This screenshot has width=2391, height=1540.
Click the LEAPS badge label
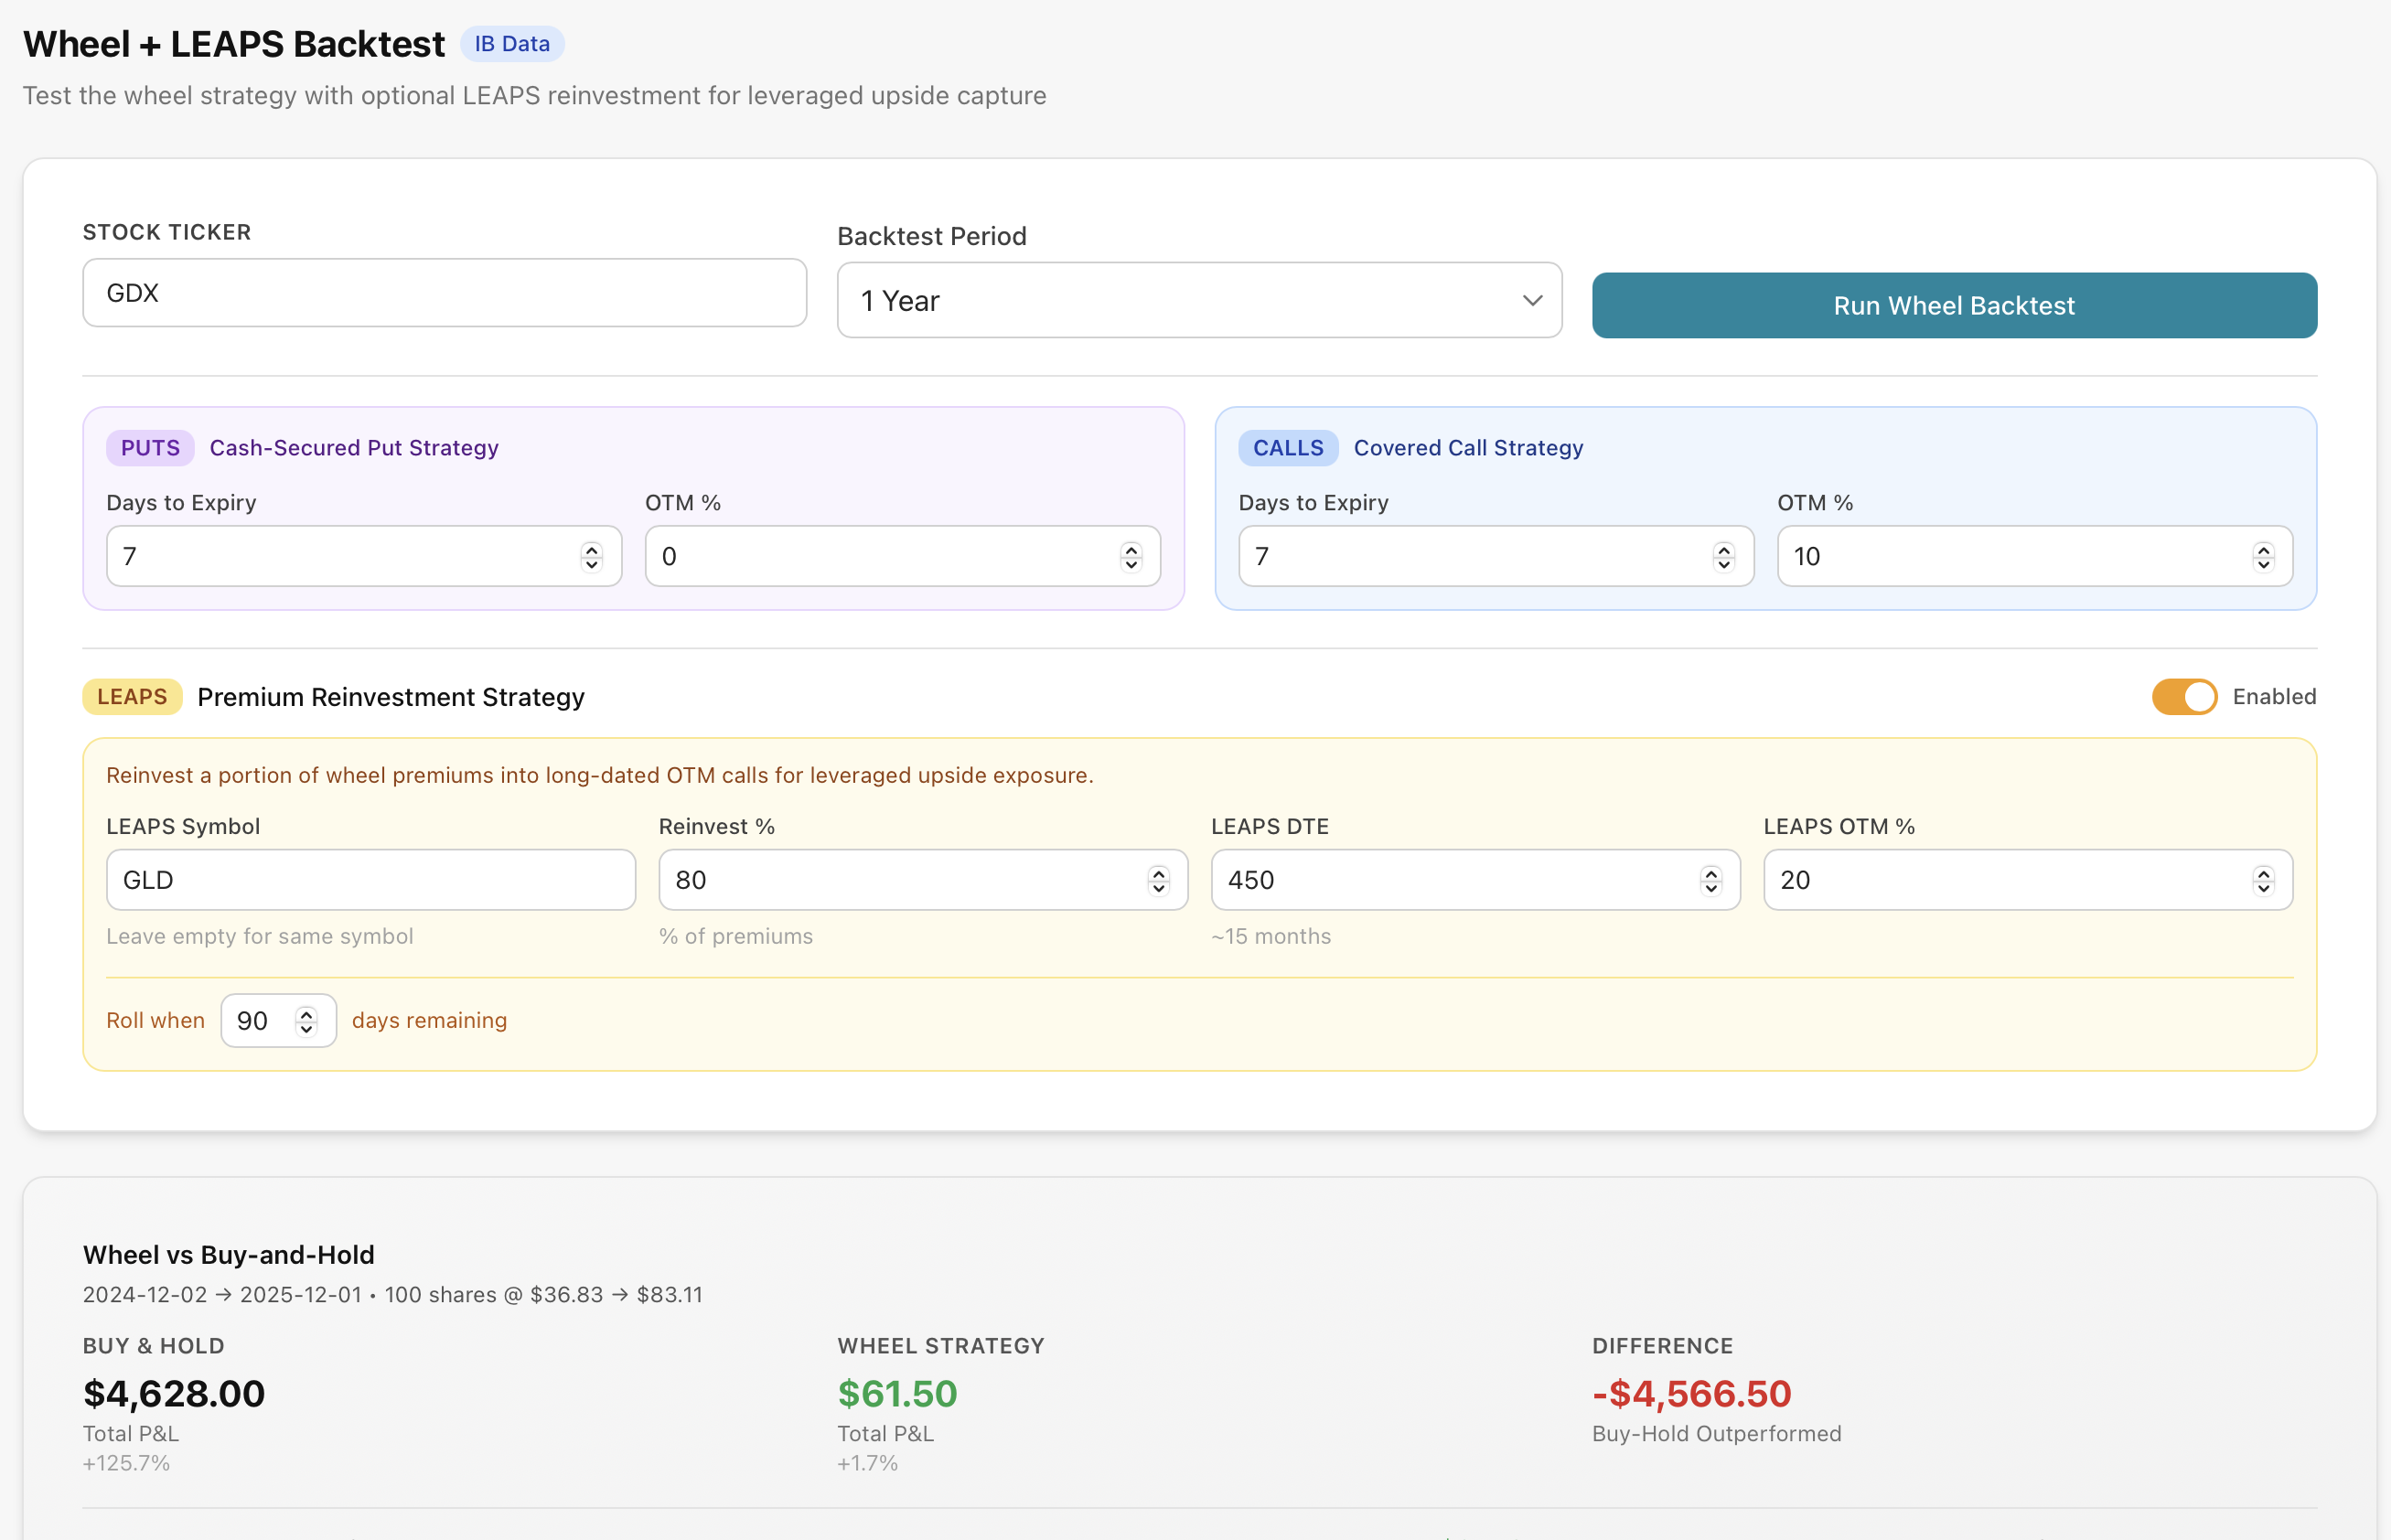pos(131,696)
